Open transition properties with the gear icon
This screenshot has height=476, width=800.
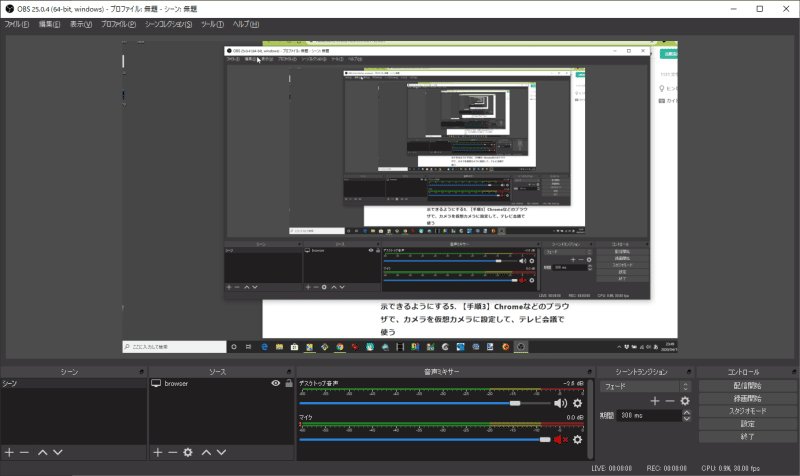(685, 401)
